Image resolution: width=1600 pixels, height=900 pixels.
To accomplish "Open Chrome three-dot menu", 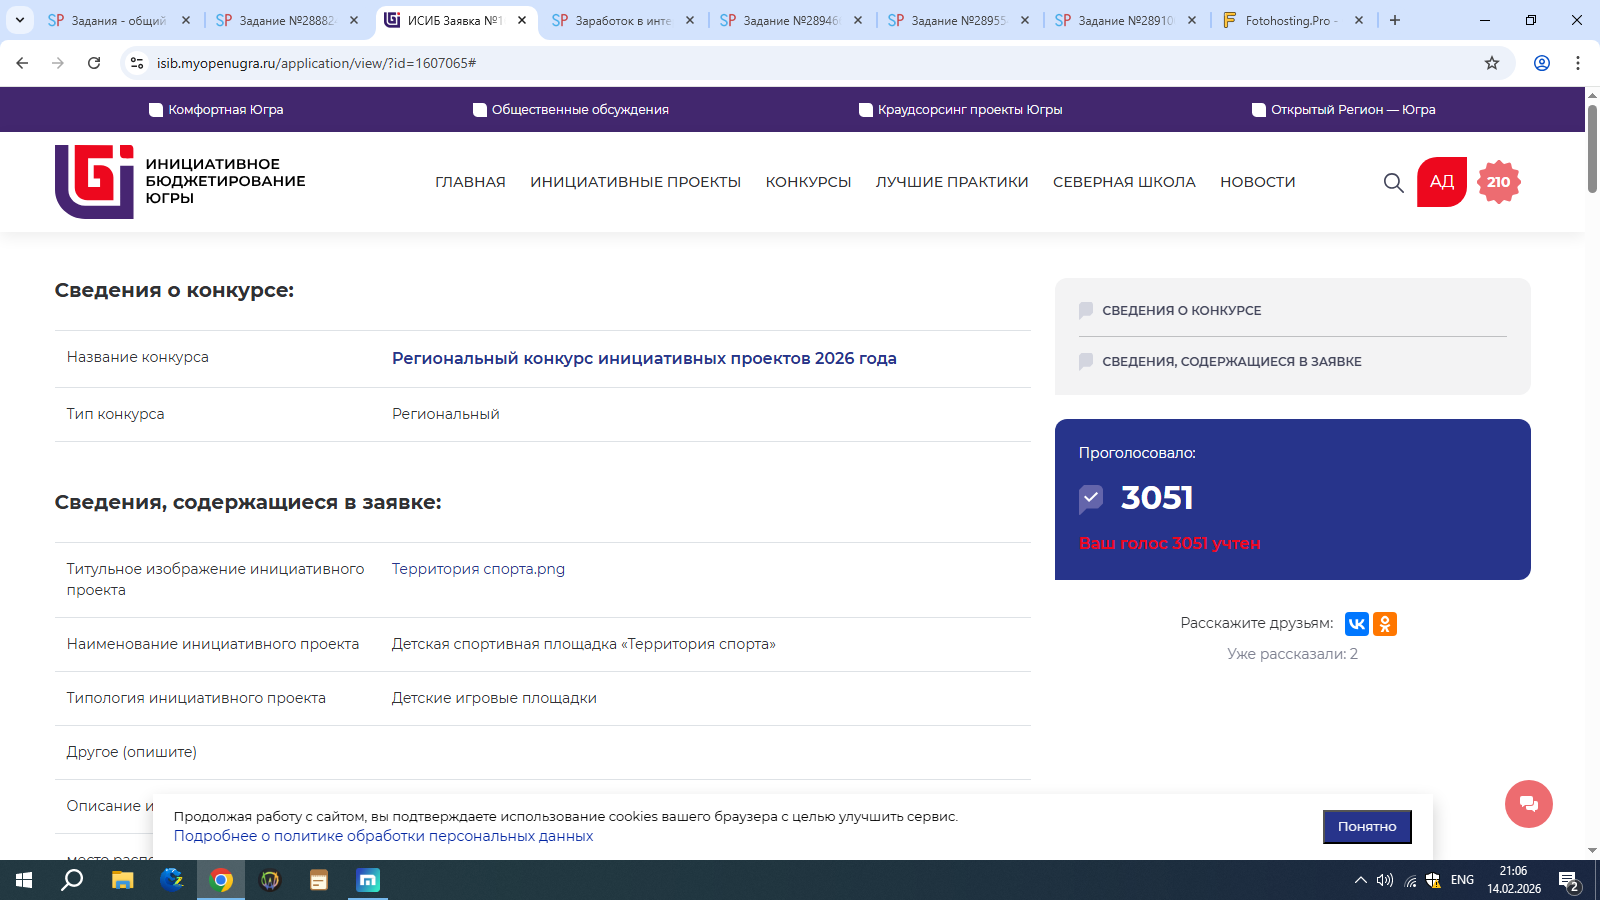I will point(1578,63).
